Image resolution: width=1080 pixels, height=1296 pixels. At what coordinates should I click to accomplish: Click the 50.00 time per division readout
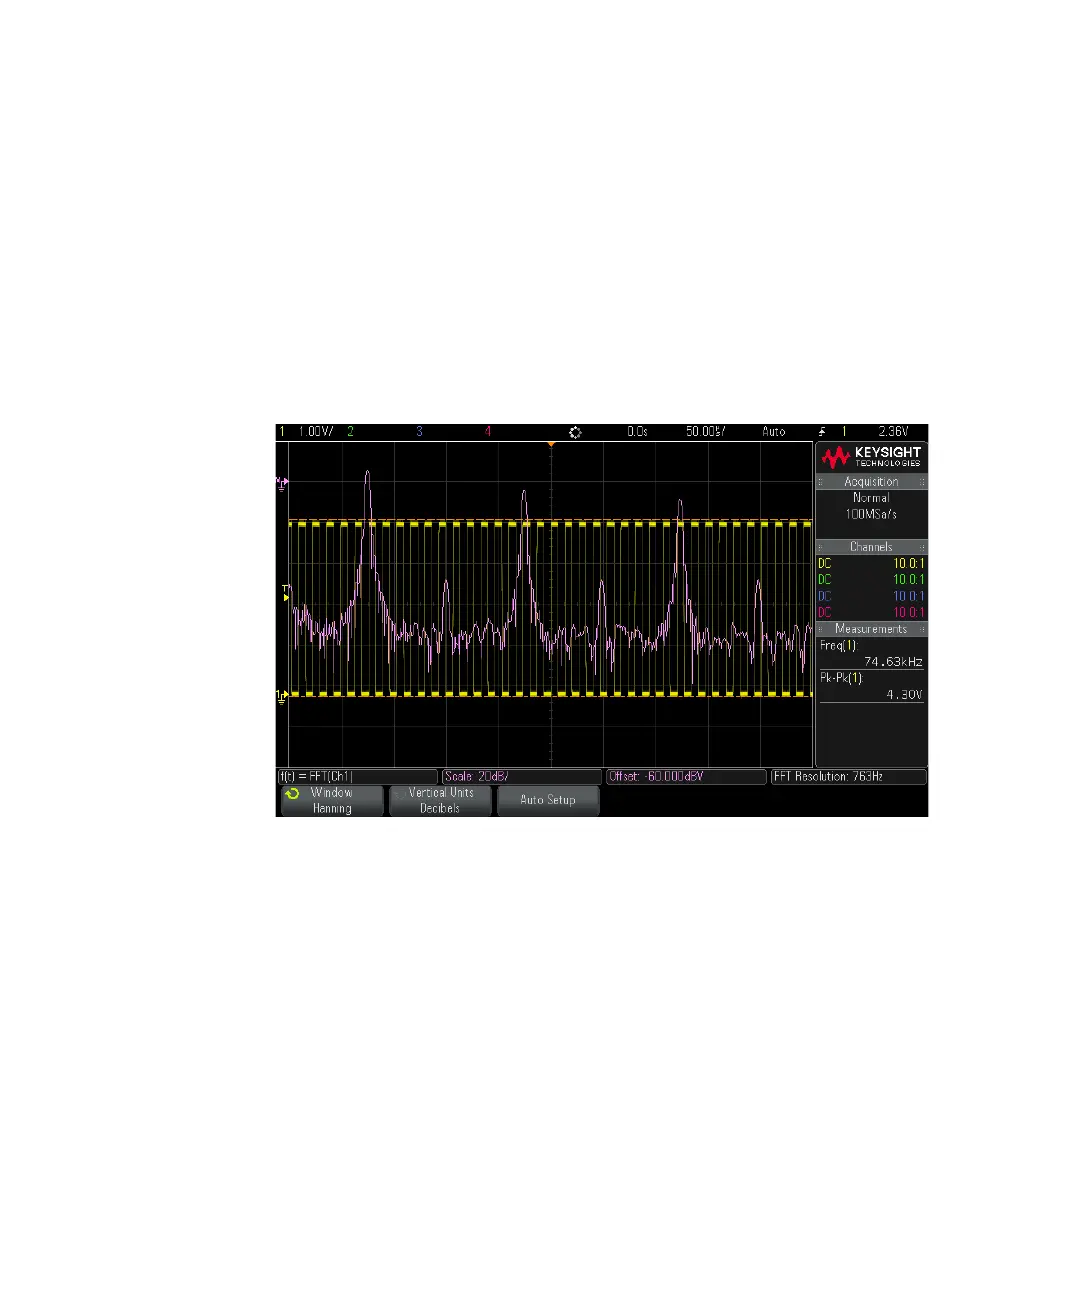[705, 431]
